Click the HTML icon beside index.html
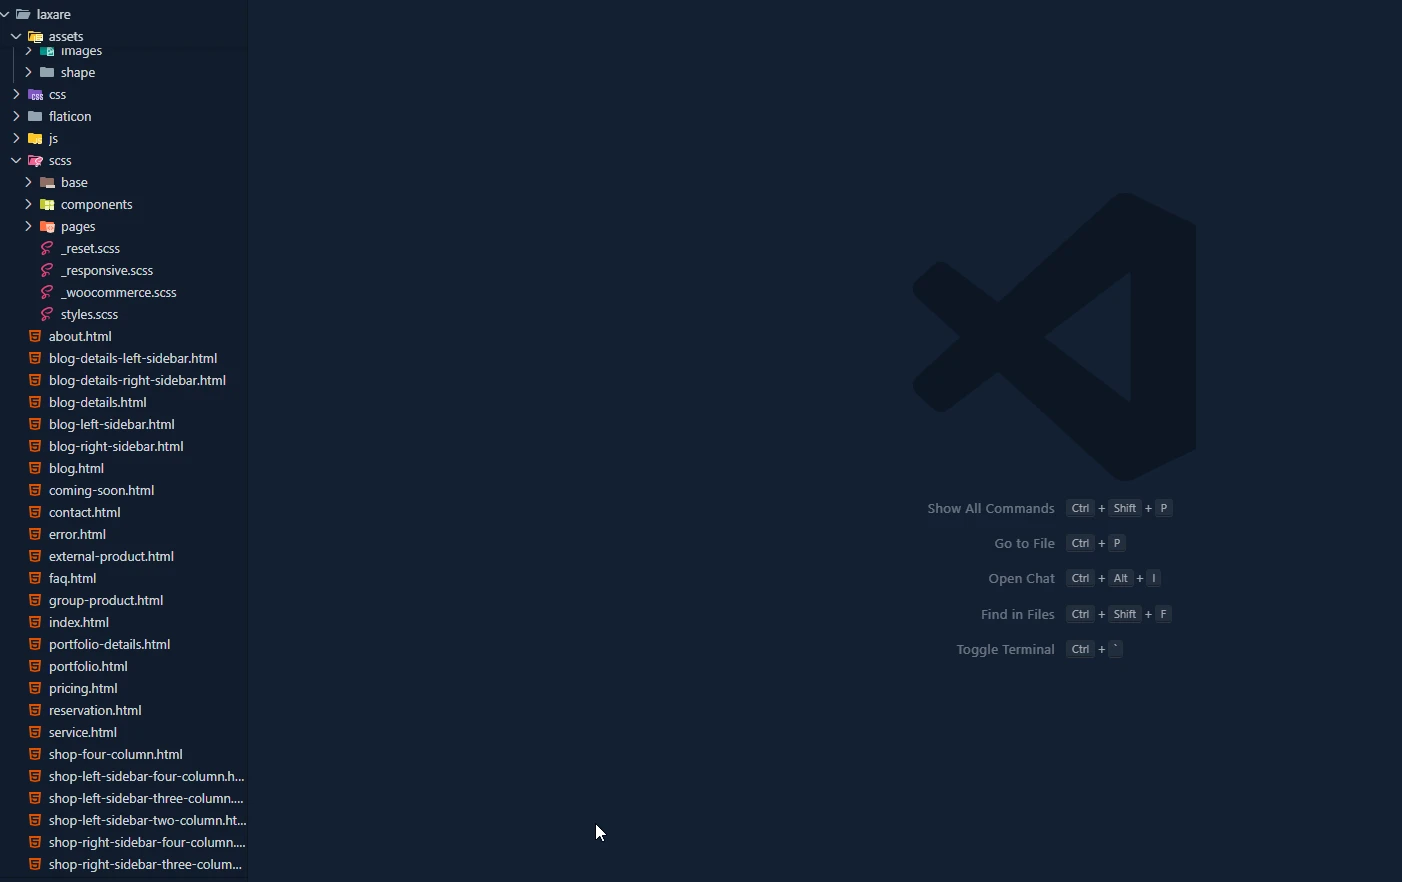The width and height of the screenshot is (1402, 882). (x=35, y=623)
